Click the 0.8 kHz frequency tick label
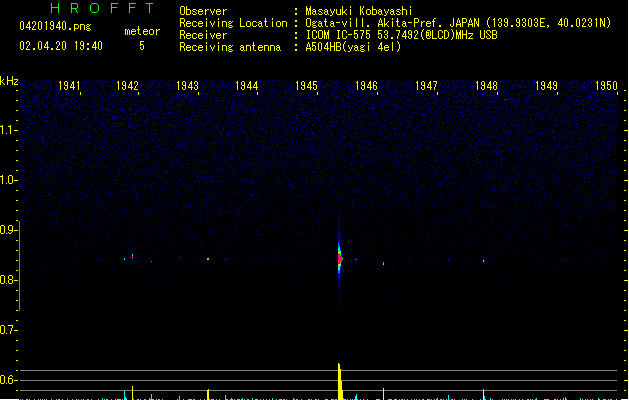Image resolution: width=629 pixels, height=400 pixels. tap(8, 280)
